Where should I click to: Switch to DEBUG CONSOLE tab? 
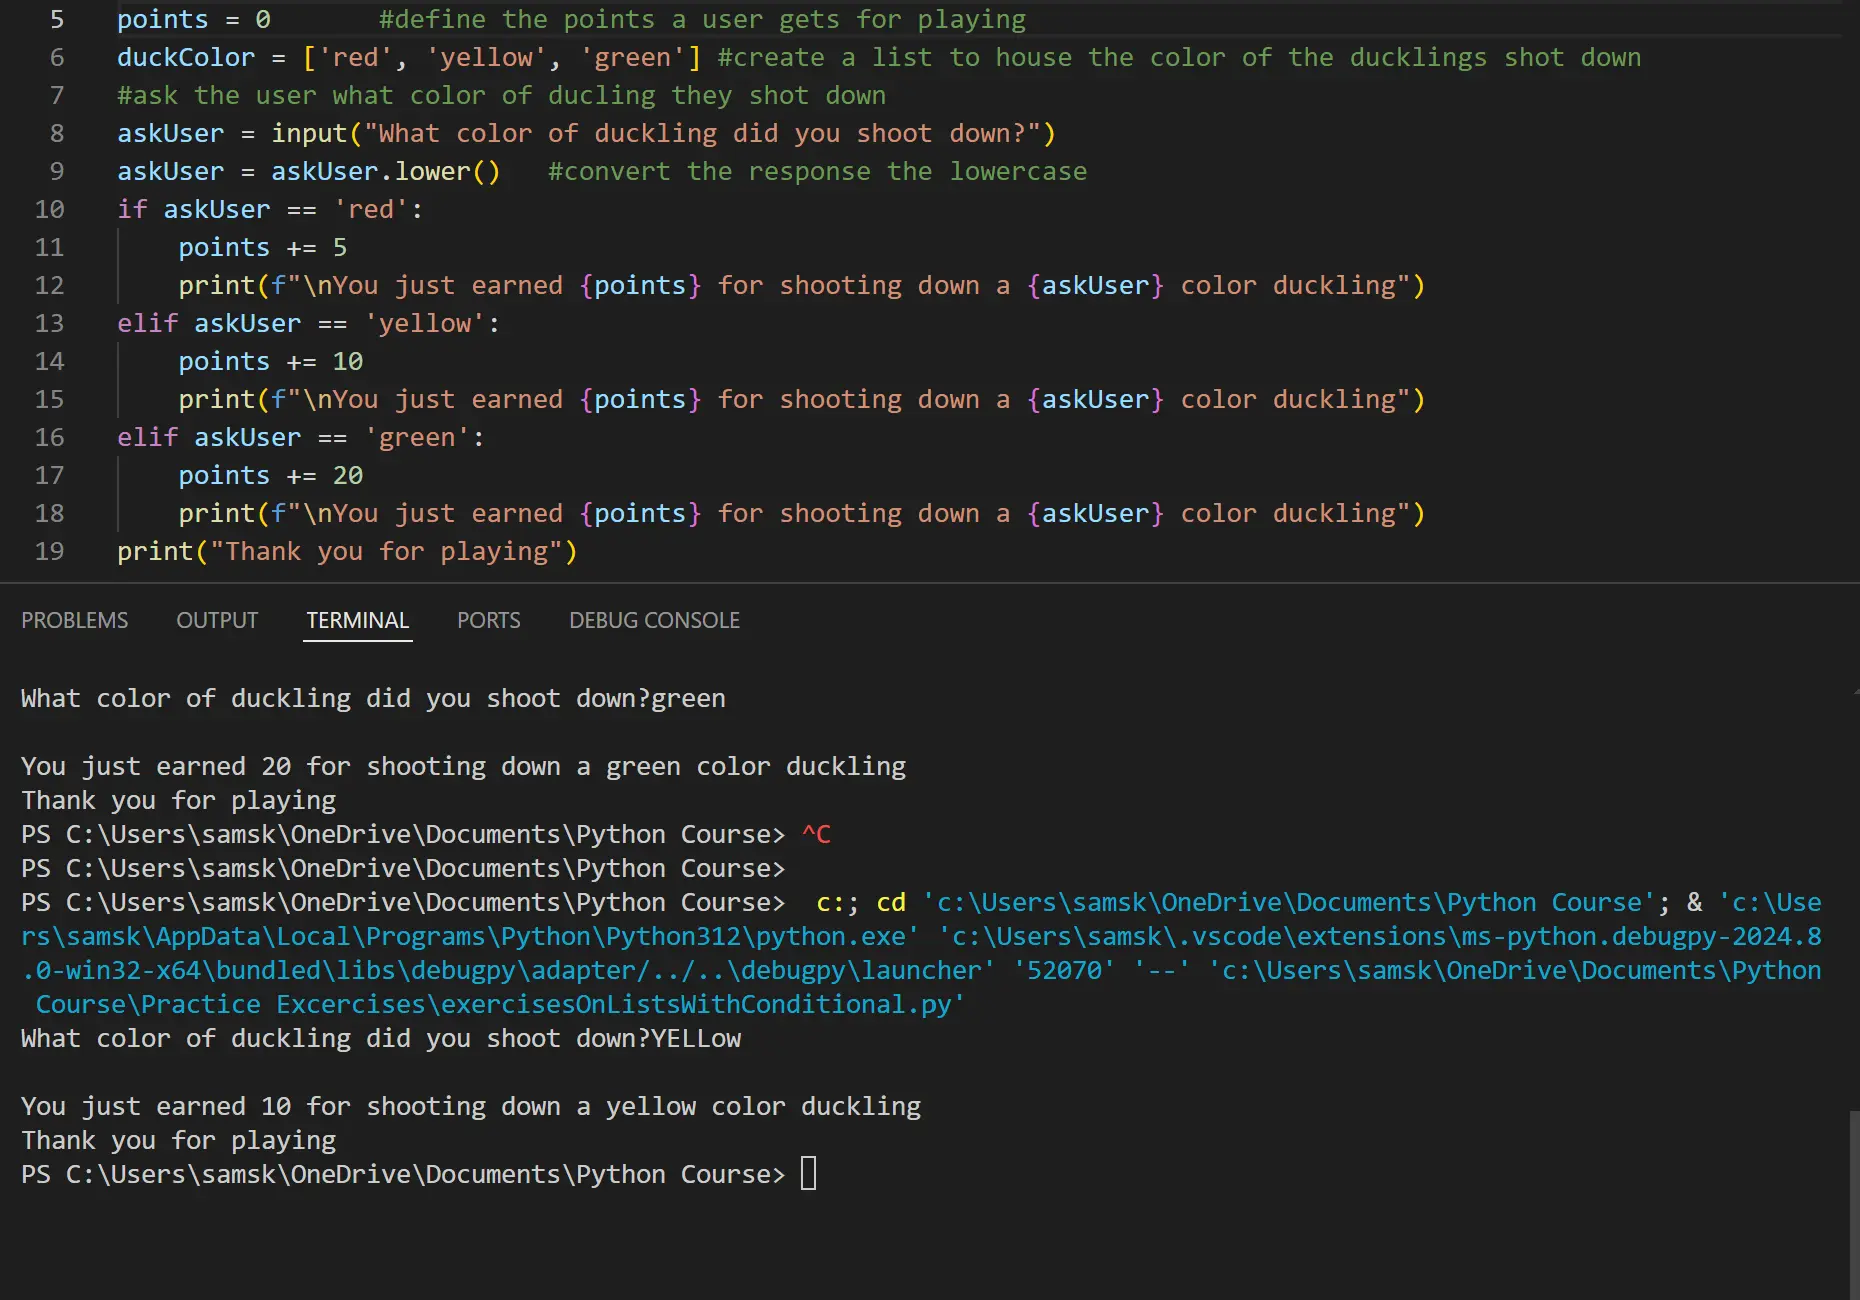pyautogui.click(x=655, y=620)
